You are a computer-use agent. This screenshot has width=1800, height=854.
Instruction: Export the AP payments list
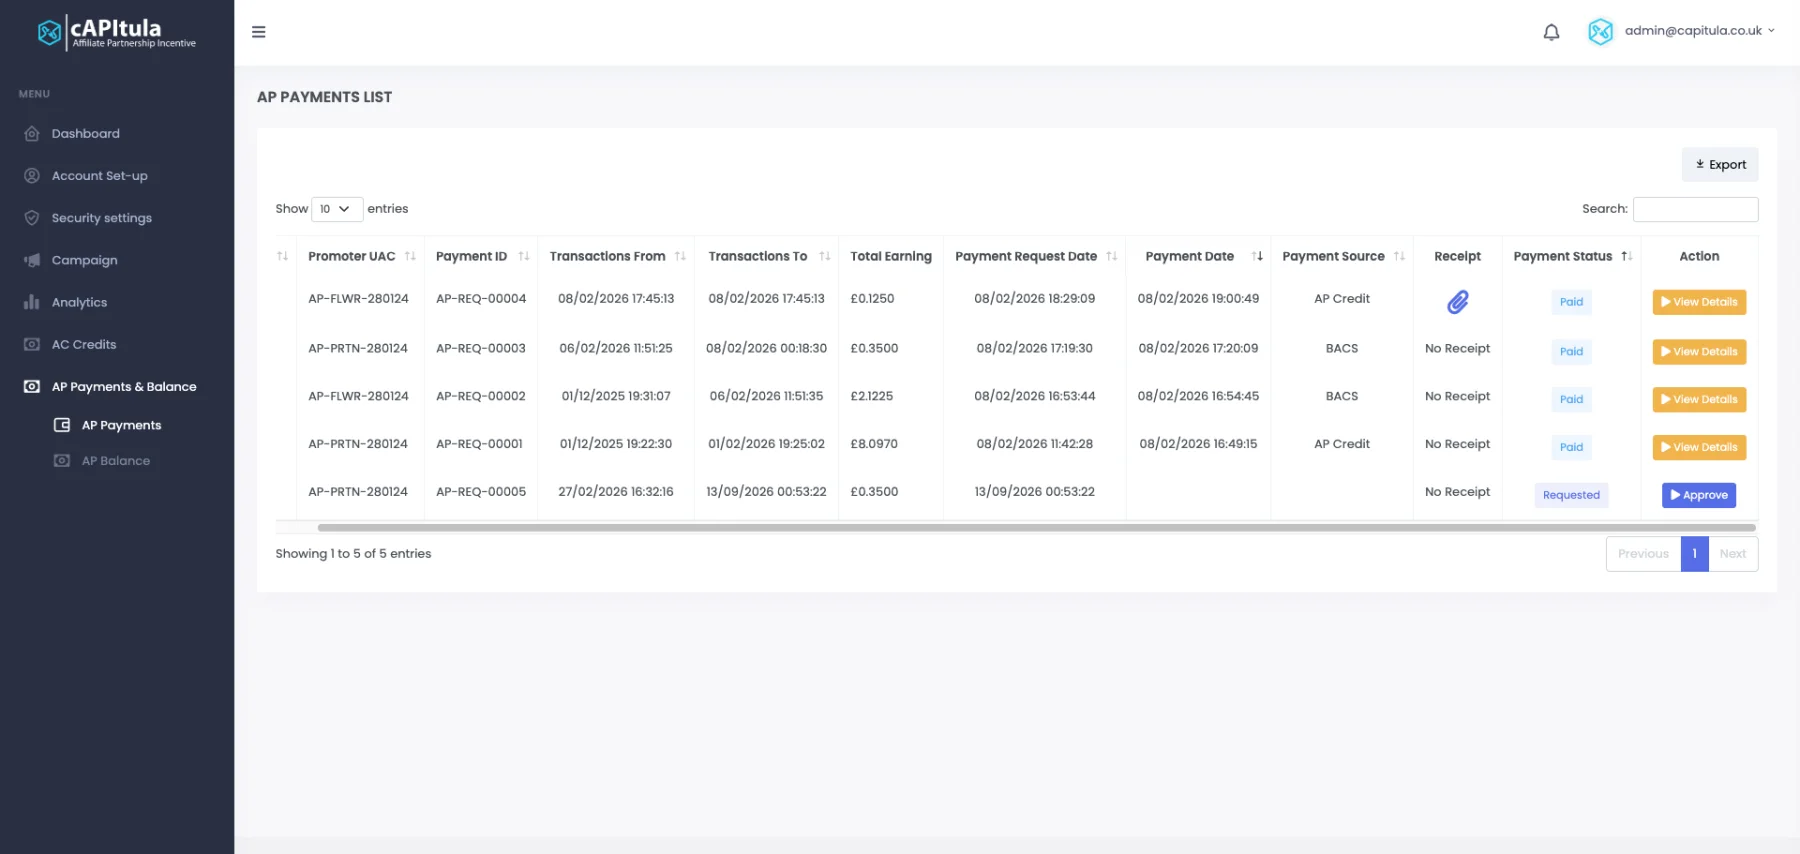click(1720, 165)
